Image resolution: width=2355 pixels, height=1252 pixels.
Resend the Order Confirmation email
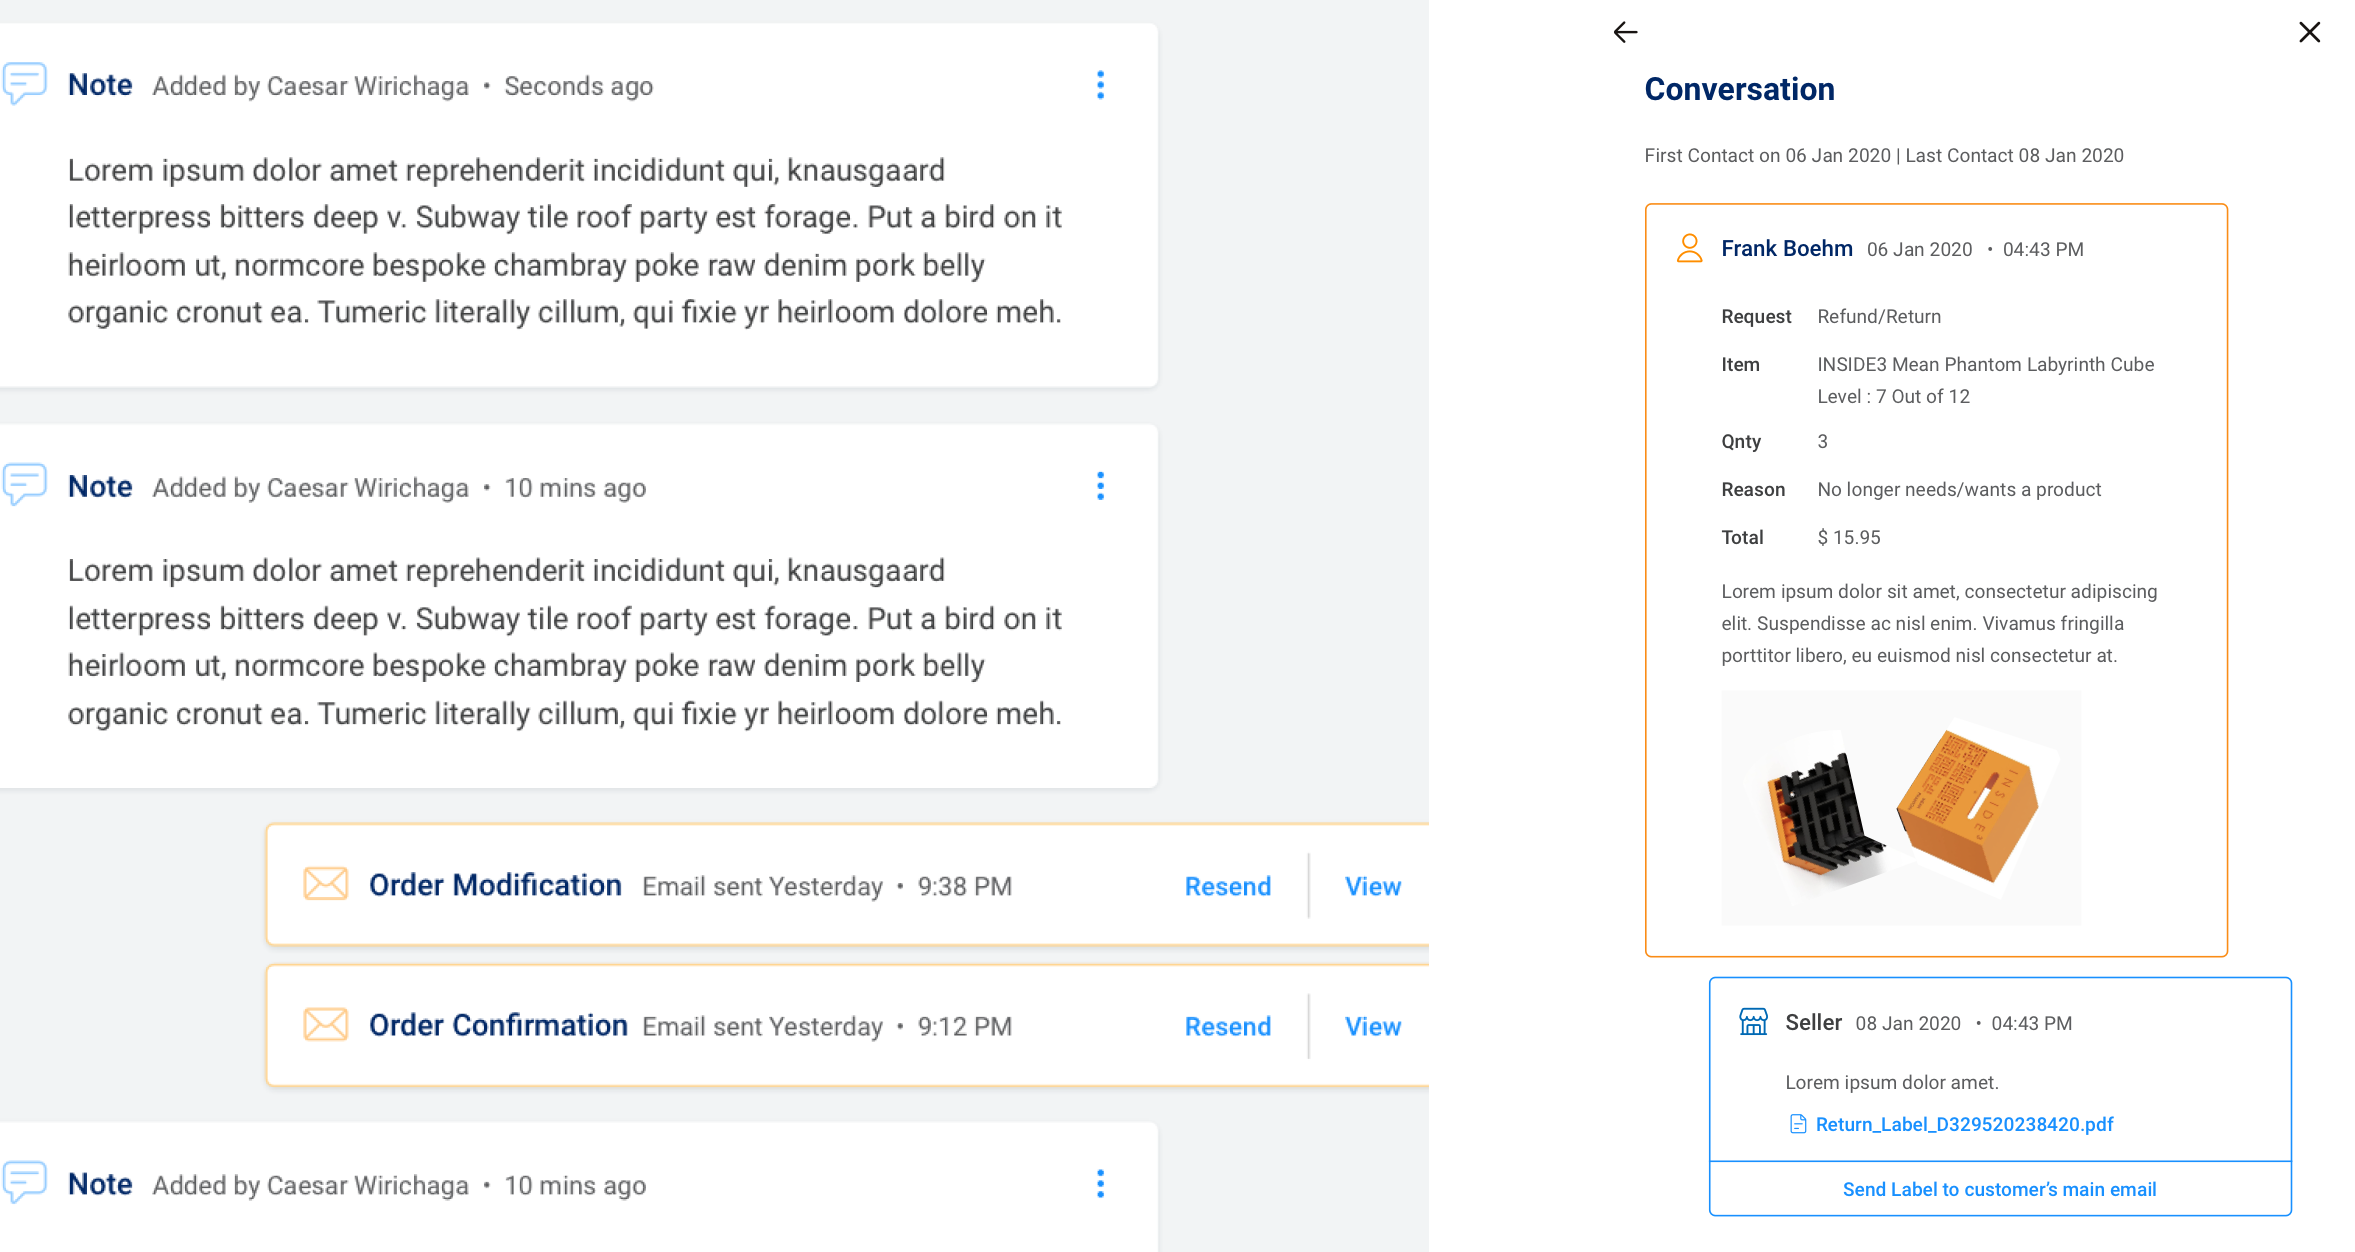1227,1026
